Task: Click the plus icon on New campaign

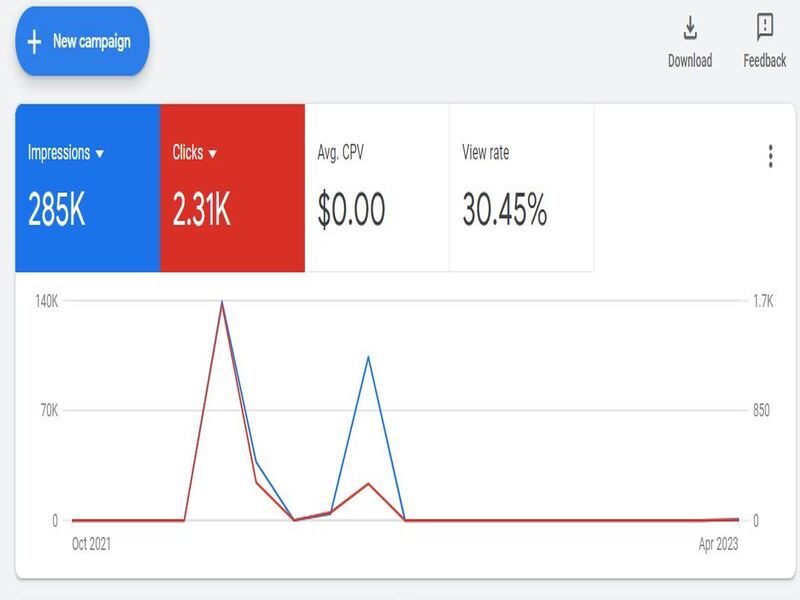Action: click(x=32, y=42)
